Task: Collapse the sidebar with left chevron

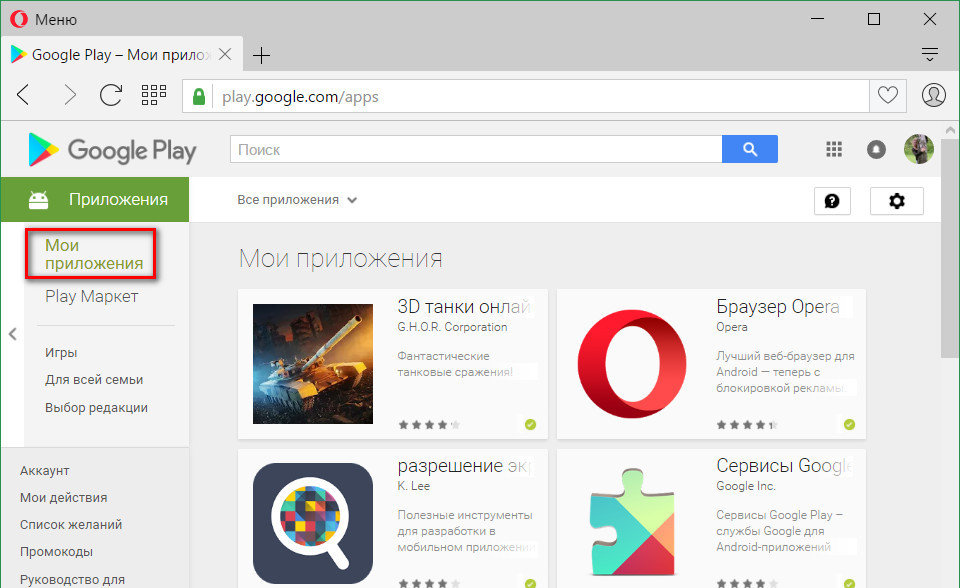Action: coord(12,334)
